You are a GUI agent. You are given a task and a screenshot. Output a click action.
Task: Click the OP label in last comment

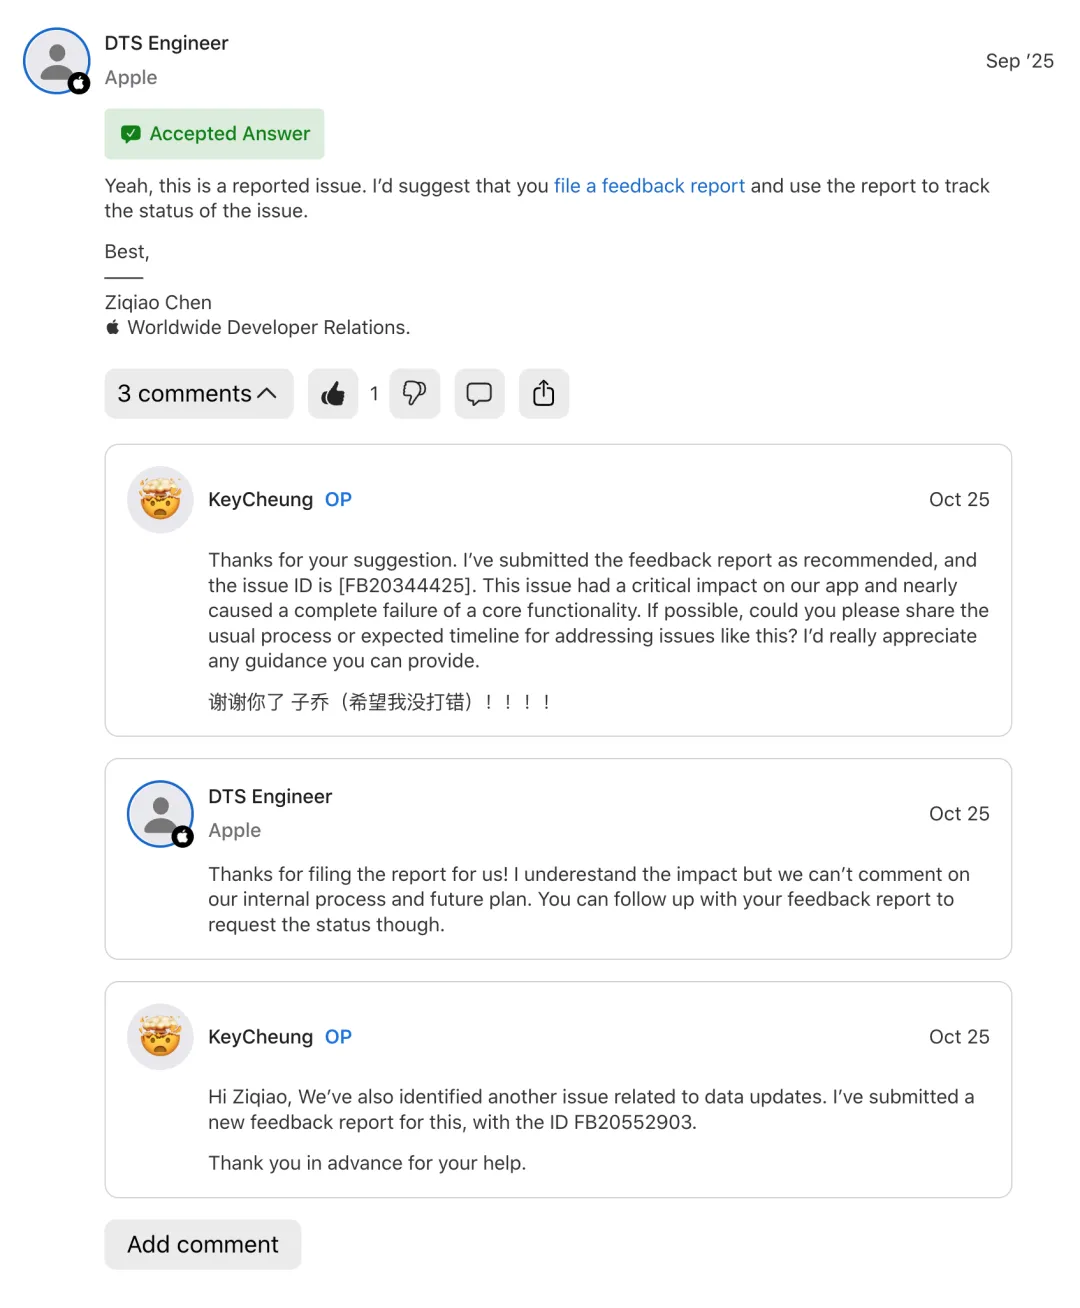pyautogui.click(x=338, y=1037)
